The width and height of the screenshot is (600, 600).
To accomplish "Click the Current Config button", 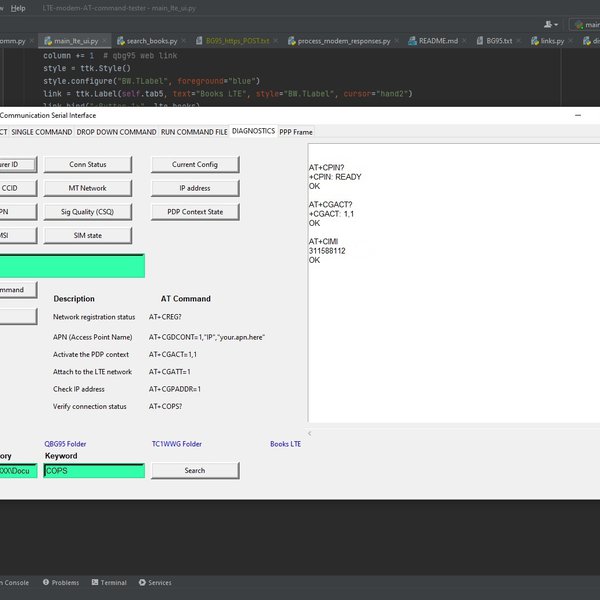I will (195, 165).
